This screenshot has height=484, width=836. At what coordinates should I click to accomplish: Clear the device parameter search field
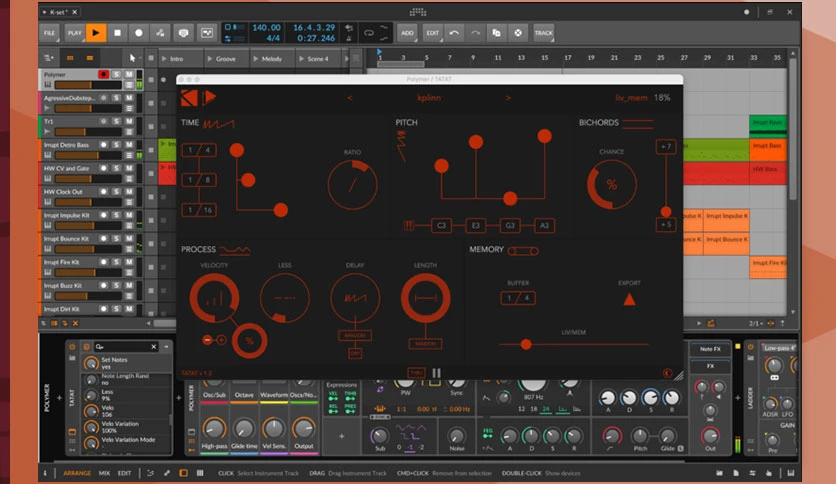coord(154,346)
